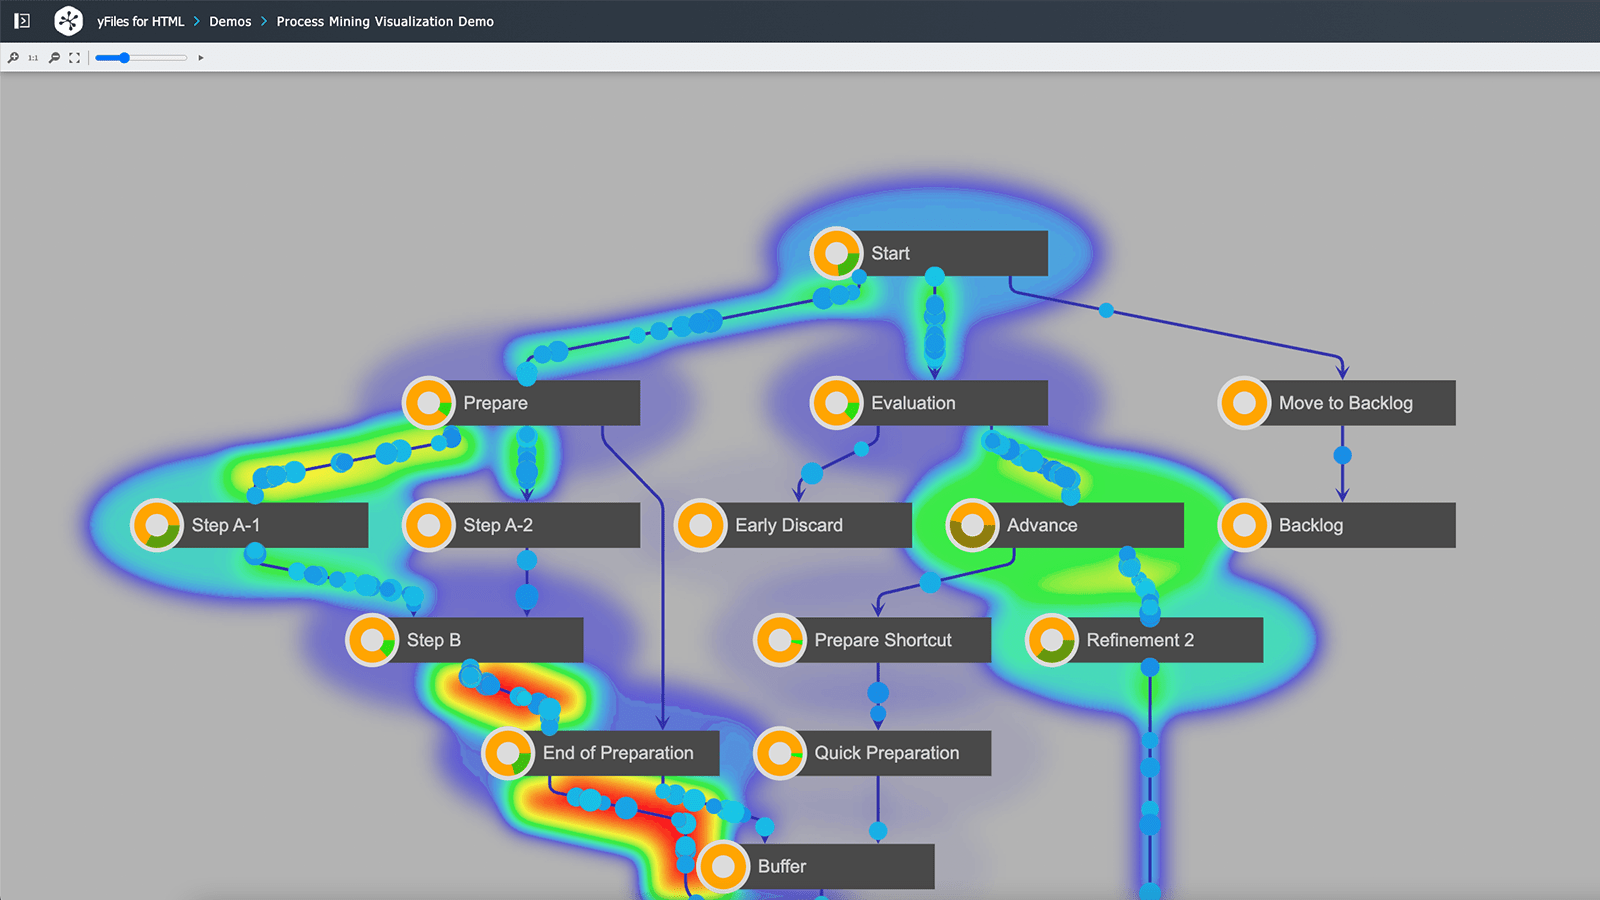1600x900 pixels.
Task: Click token on Start to Backlog edge
Action: tap(1106, 311)
